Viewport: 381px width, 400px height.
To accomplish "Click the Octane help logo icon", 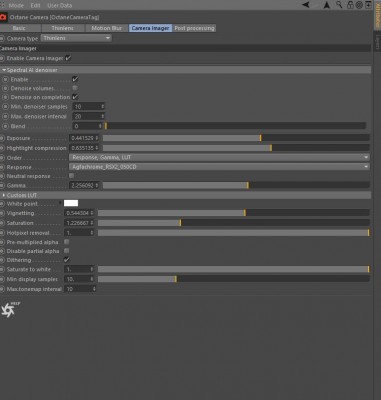I will (10, 310).
